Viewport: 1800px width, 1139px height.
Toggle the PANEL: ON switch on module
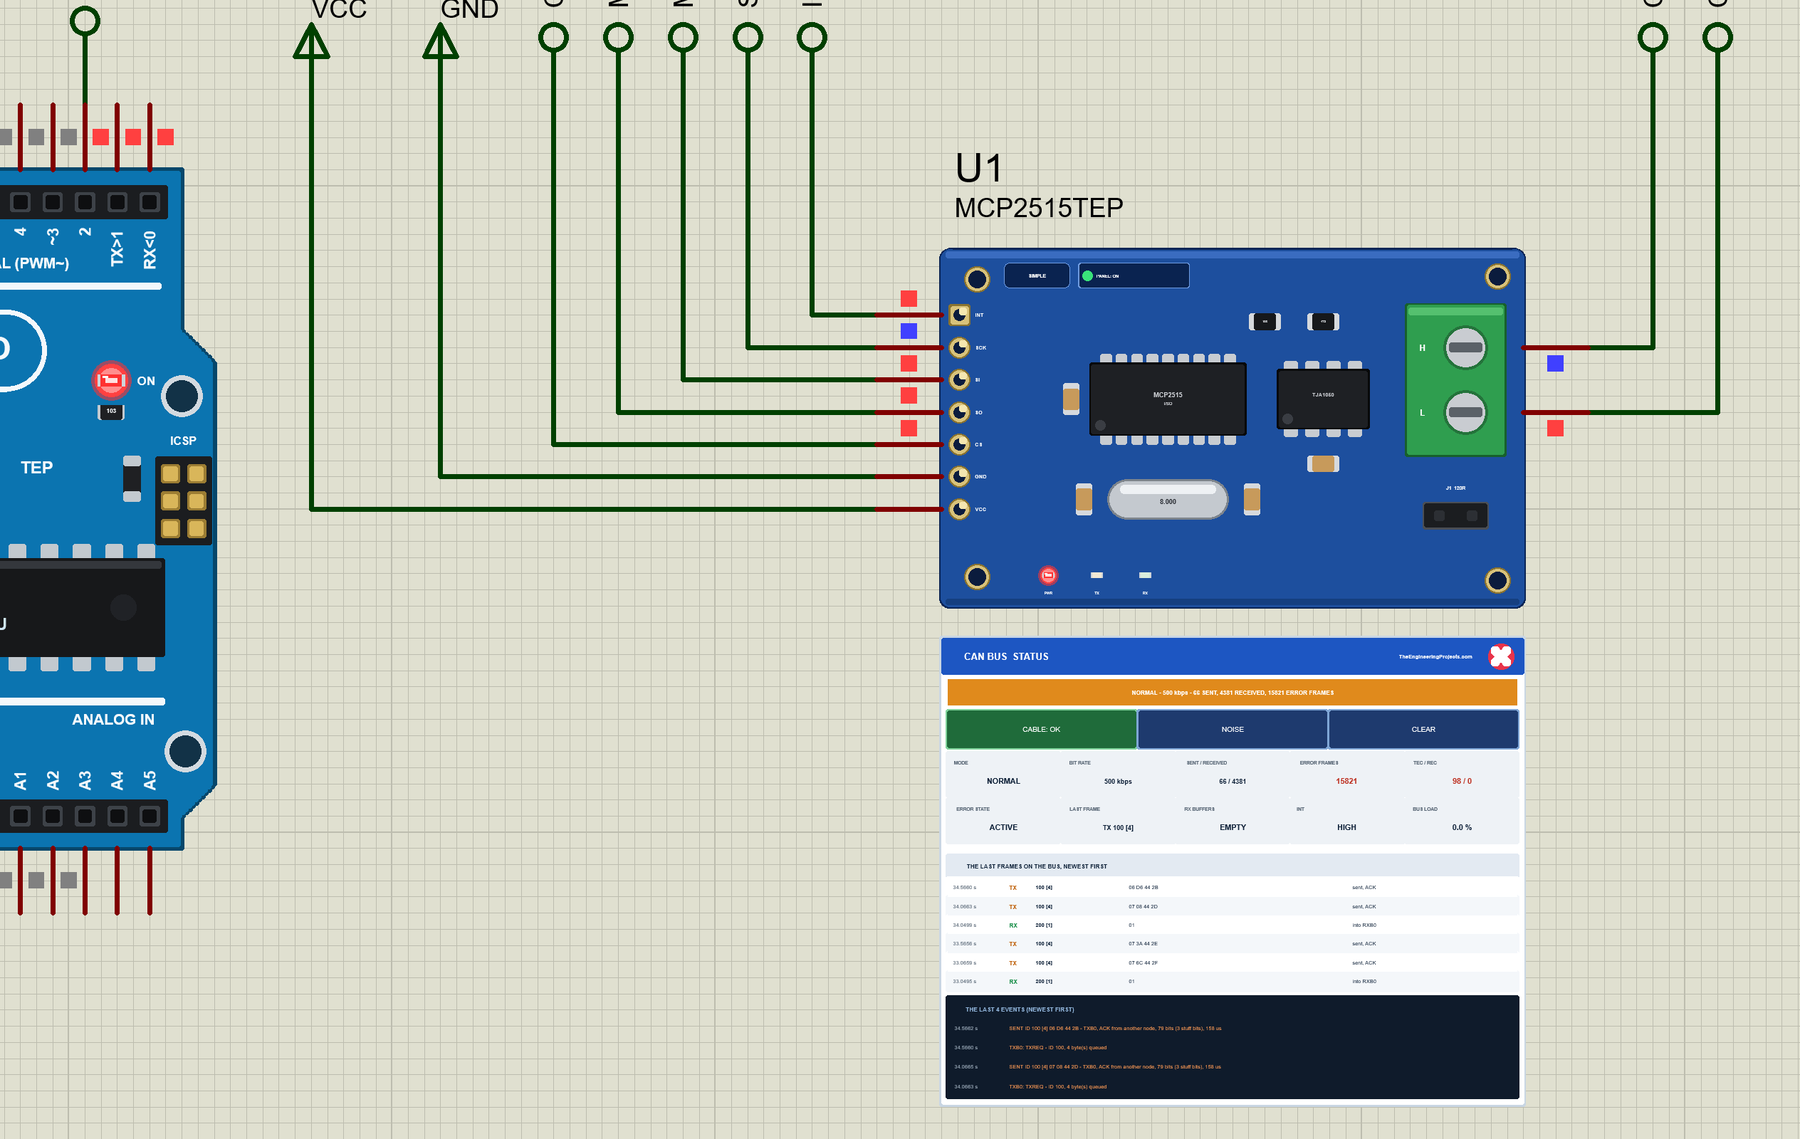1133,276
